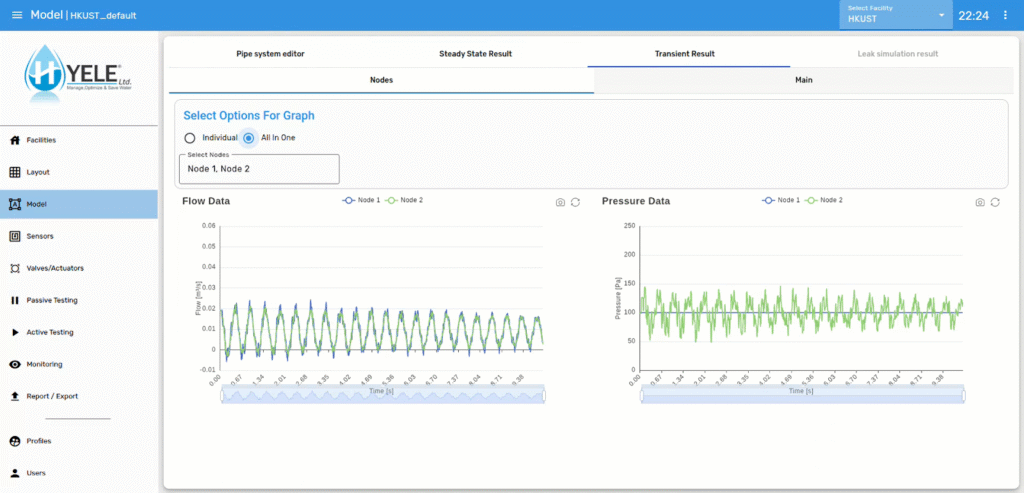Click the Layout grid icon
Image resolution: width=1024 pixels, height=493 pixels.
click(x=15, y=172)
